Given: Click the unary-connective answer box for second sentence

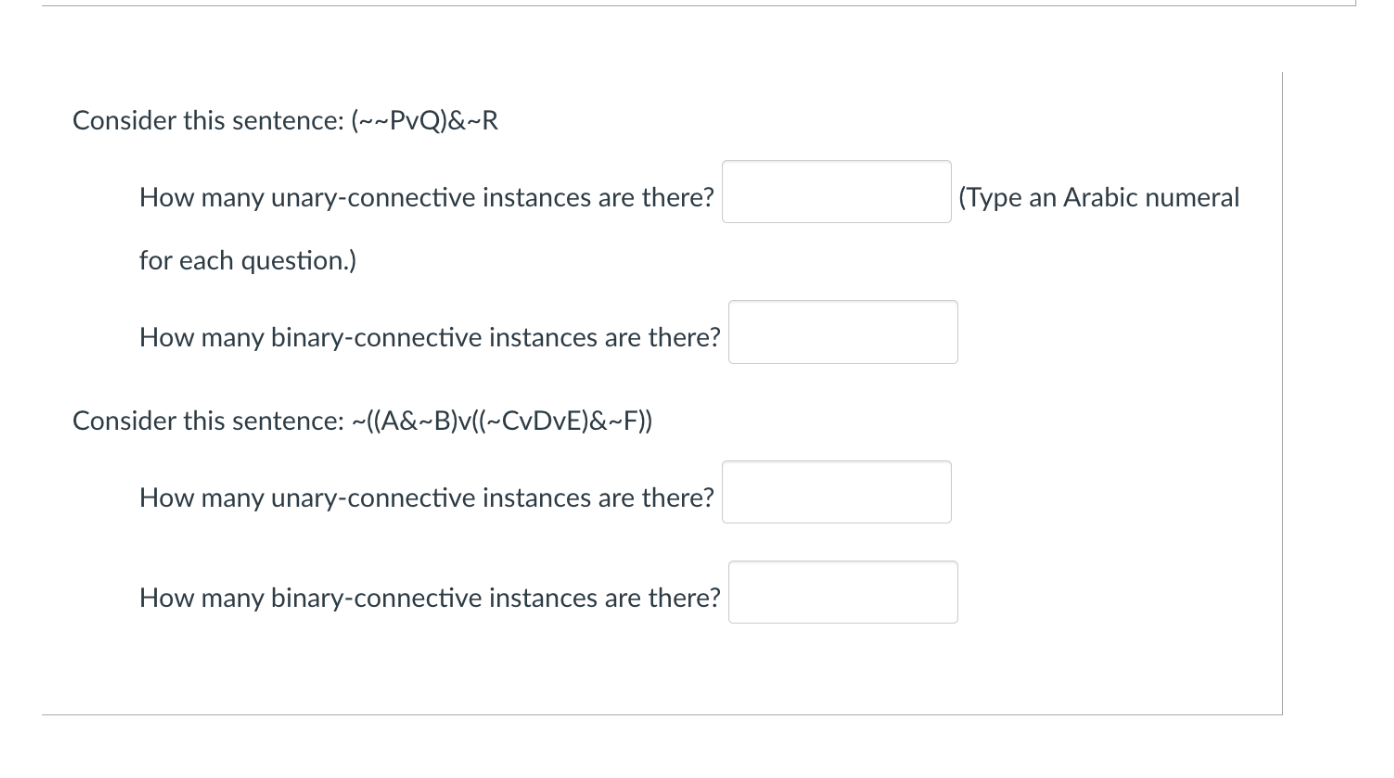Looking at the screenshot, I should (837, 491).
